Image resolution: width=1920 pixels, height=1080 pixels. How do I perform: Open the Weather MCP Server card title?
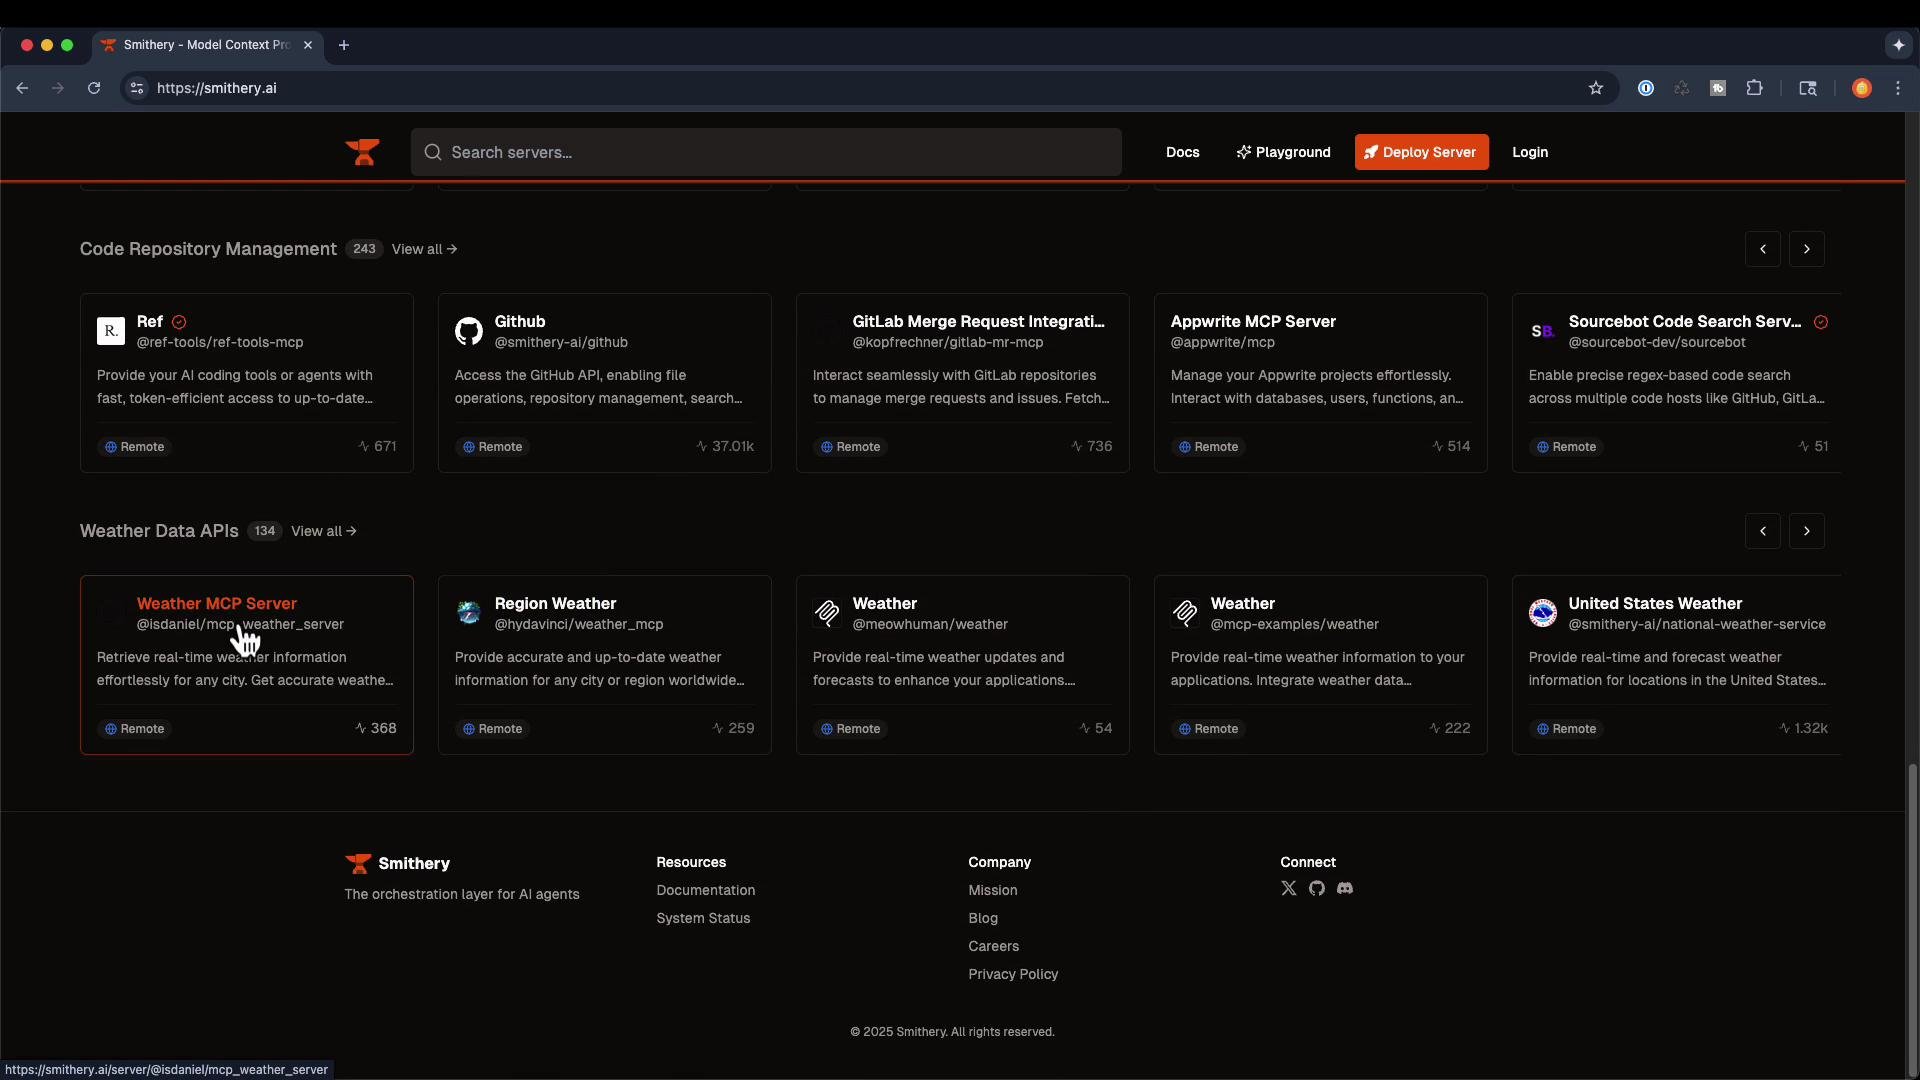pyautogui.click(x=217, y=603)
